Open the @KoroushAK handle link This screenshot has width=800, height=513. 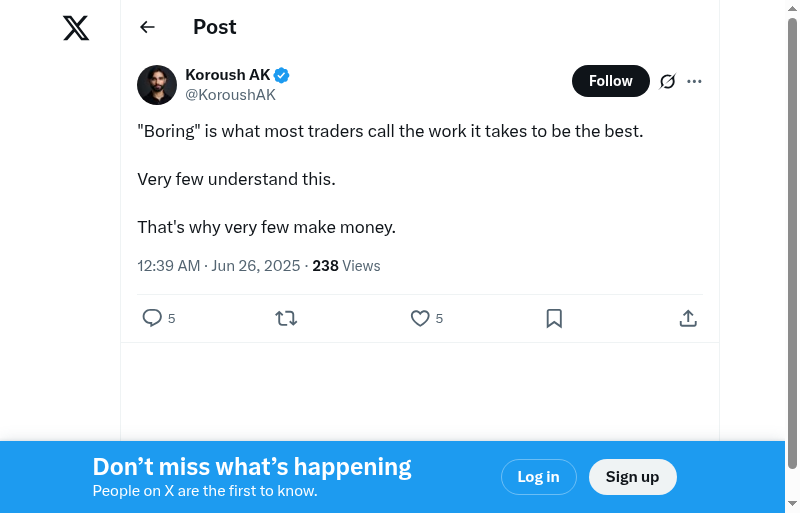(230, 95)
